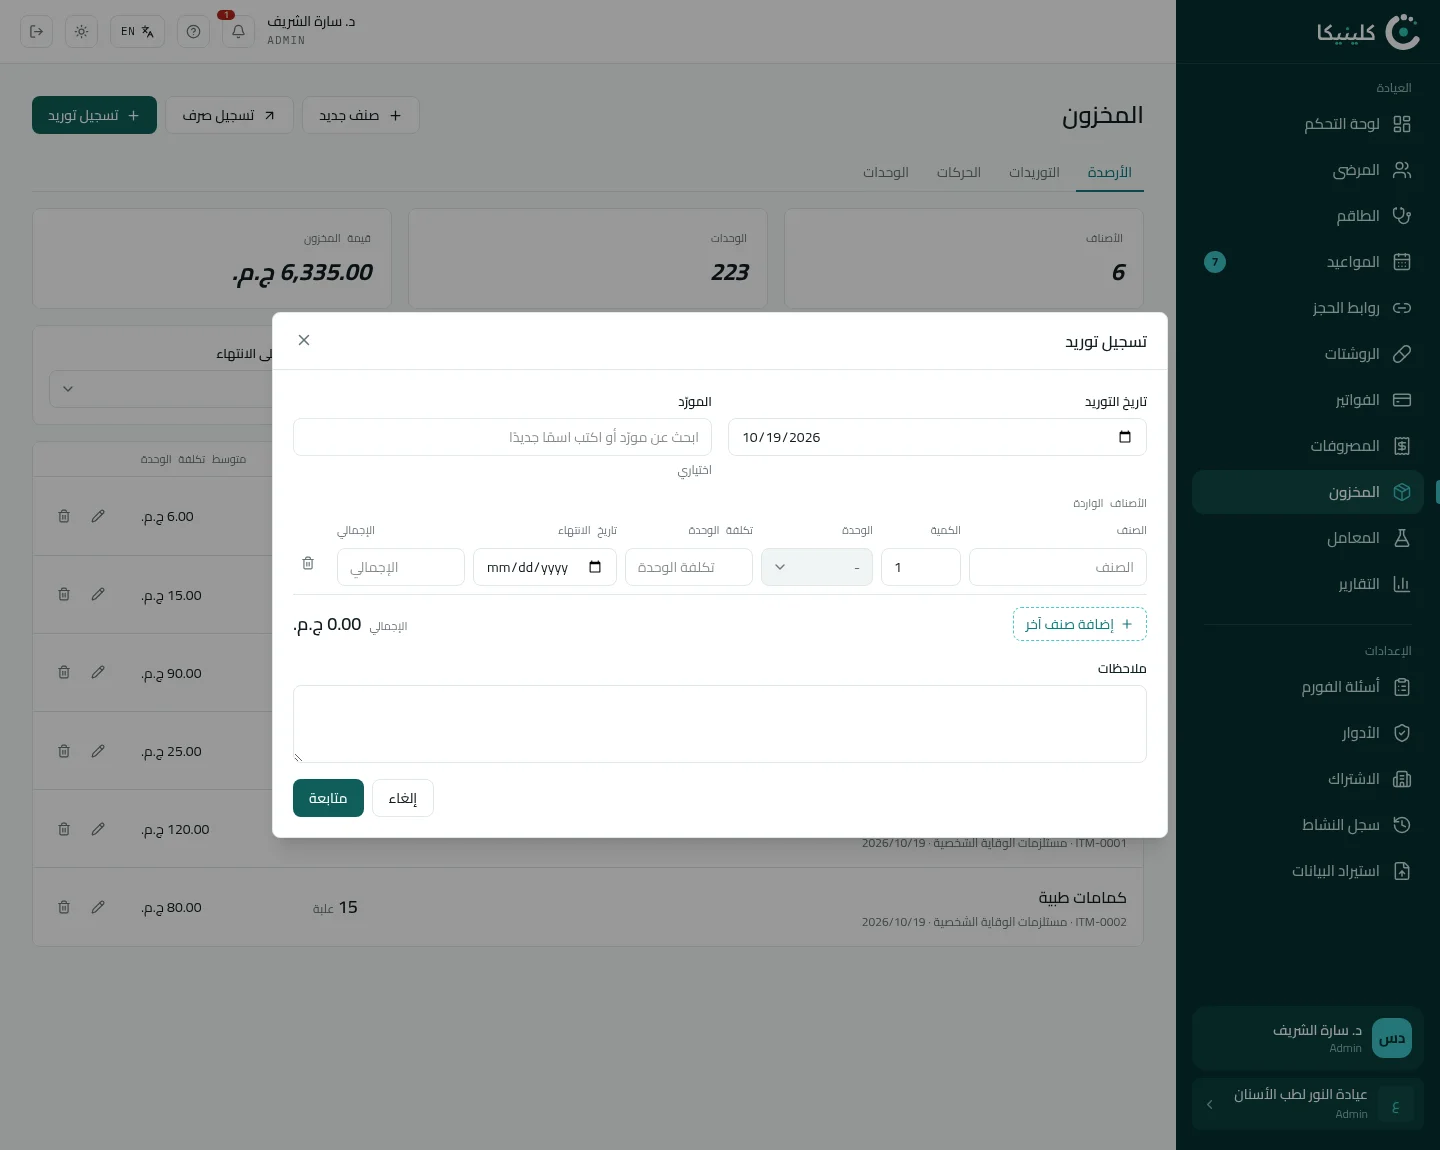Screen dimensions: 1440x1150
Task: Click the ملاحظات notes text area
Action: [x=720, y=724]
